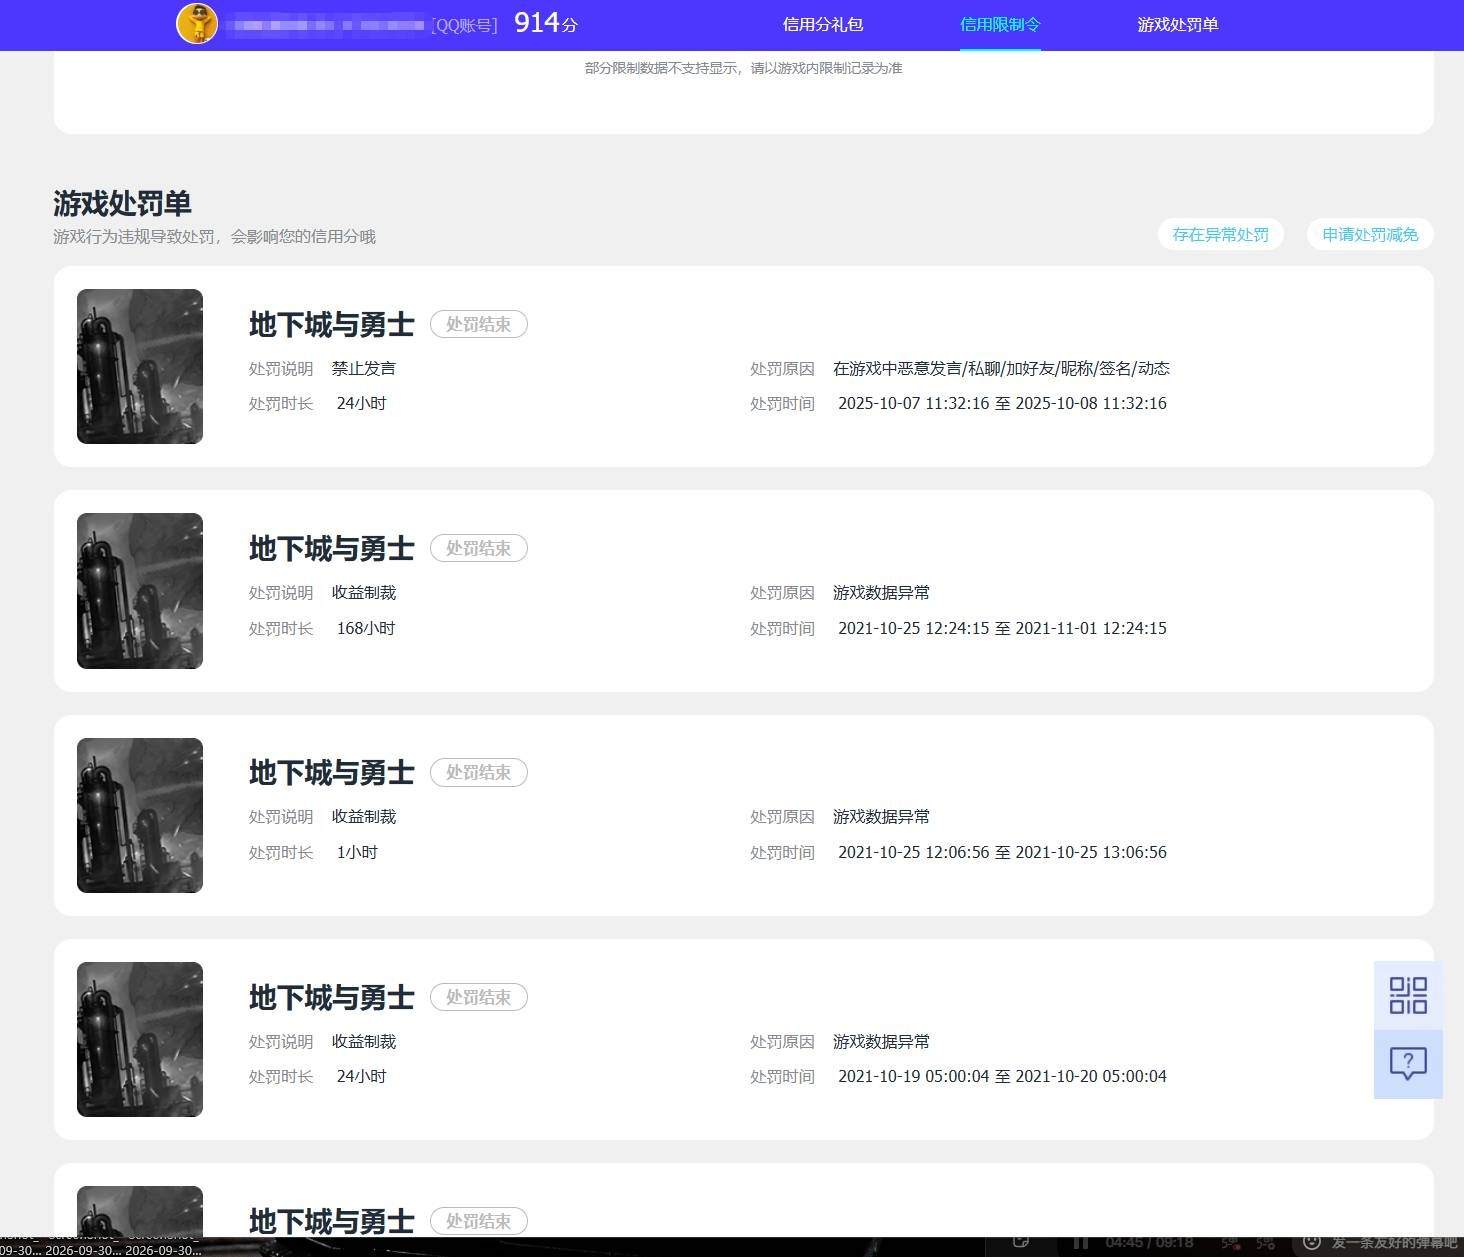The width and height of the screenshot is (1464, 1257).
Task: Switch to the 游戏处罚单 tab
Action: [1178, 24]
